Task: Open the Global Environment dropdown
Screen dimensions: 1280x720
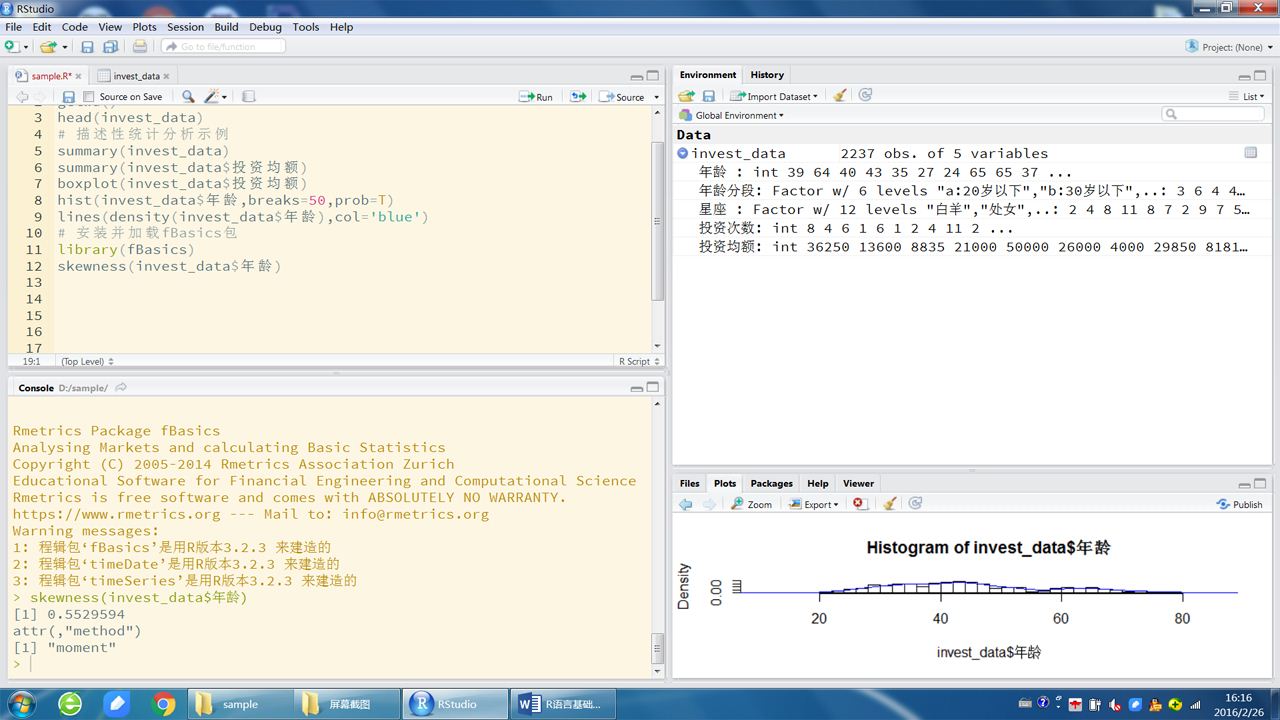Action: 731,115
